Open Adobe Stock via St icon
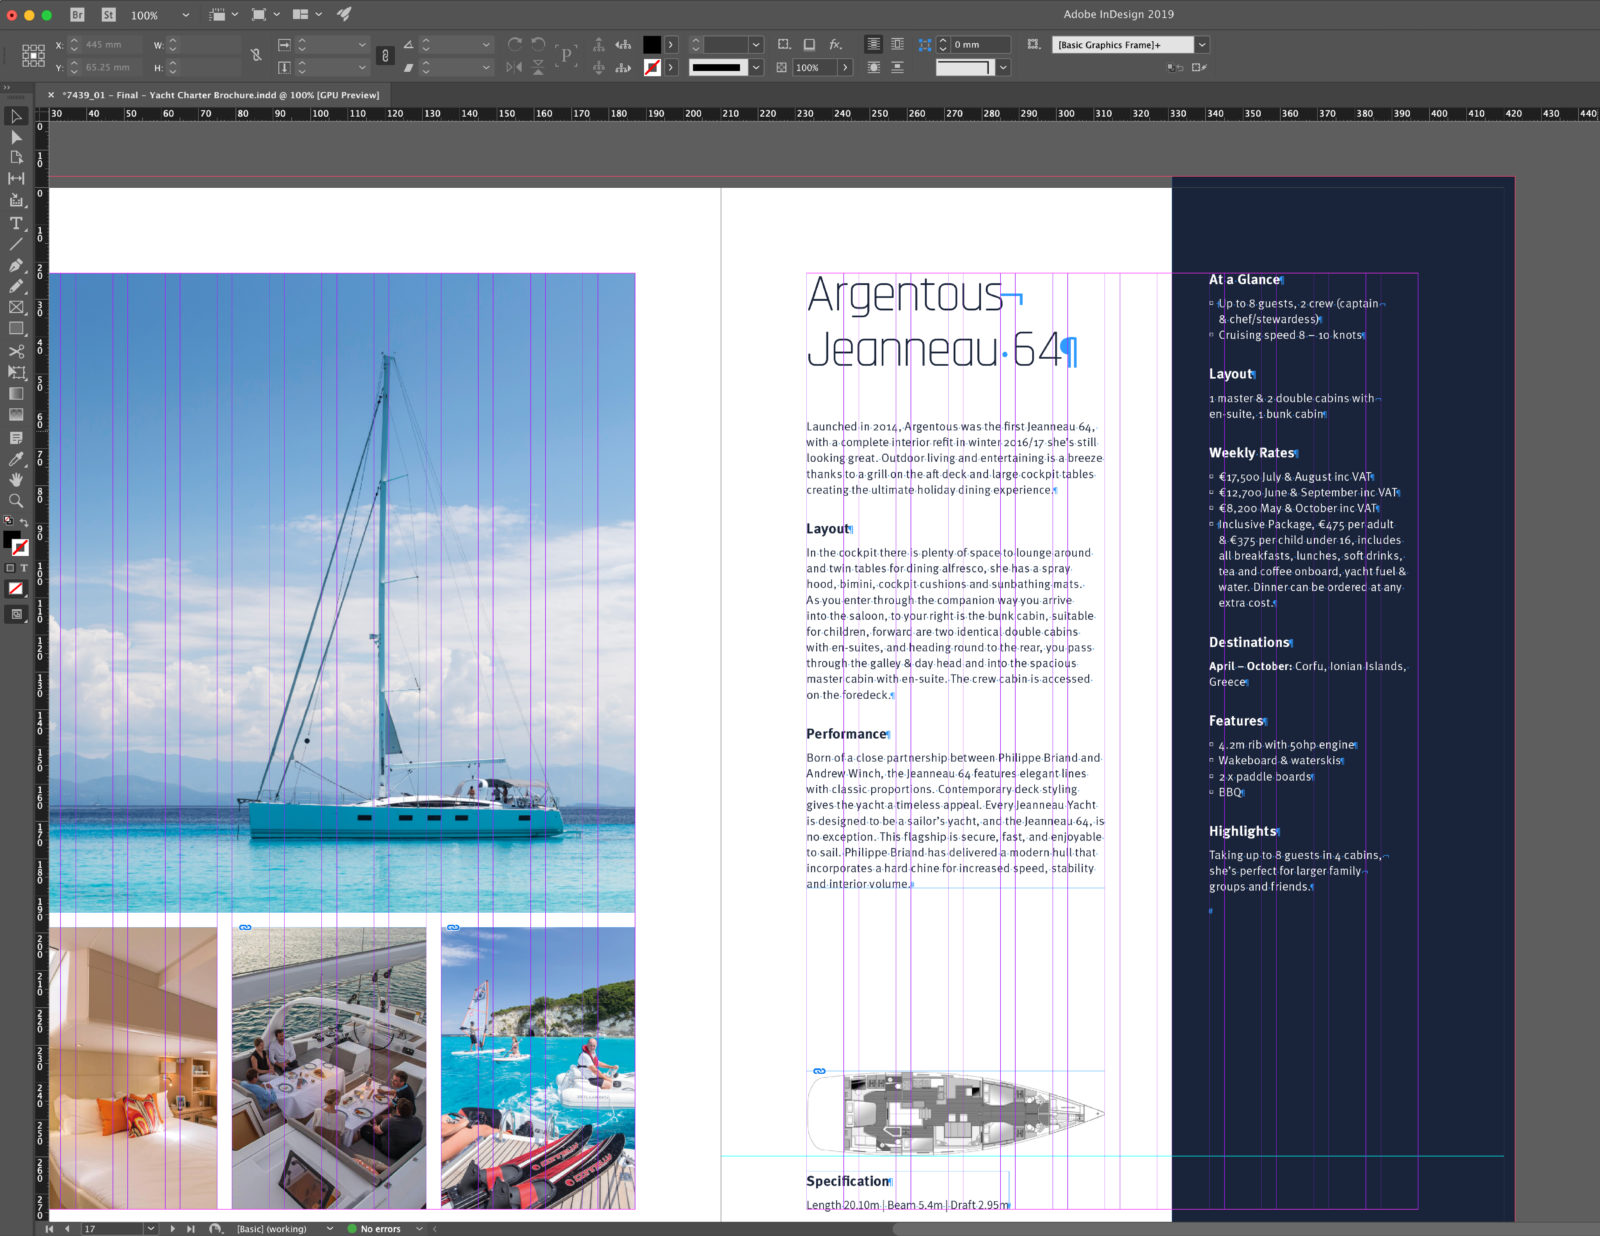1600x1236 pixels. click(x=109, y=15)
